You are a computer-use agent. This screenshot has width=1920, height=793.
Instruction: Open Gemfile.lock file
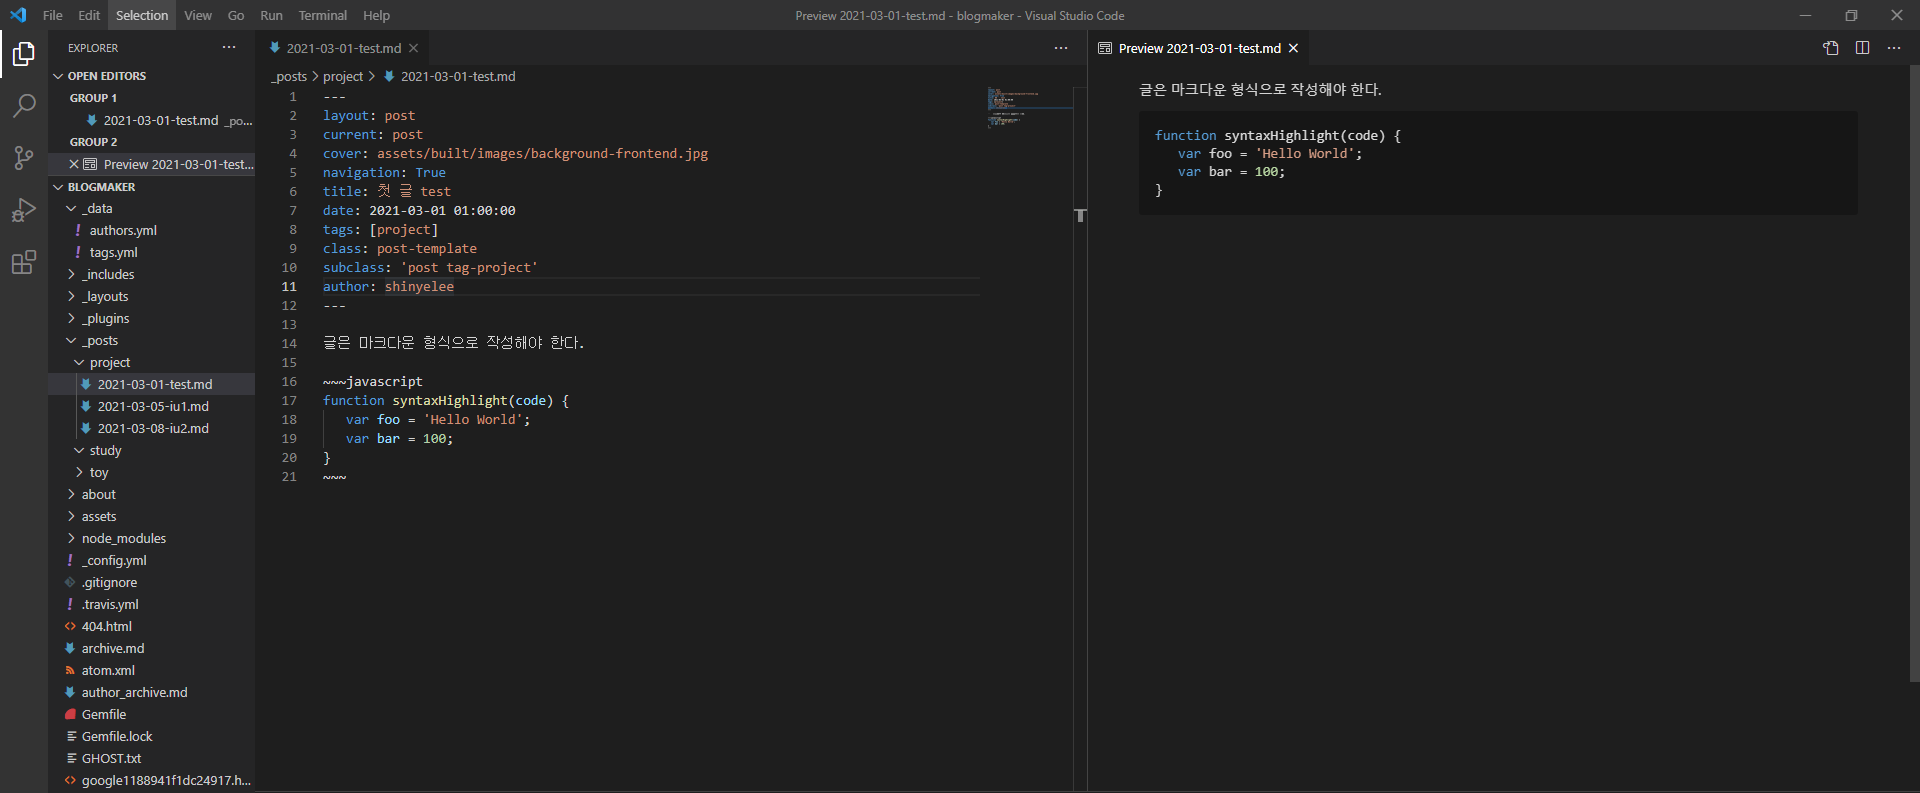(x=152, y=736)
